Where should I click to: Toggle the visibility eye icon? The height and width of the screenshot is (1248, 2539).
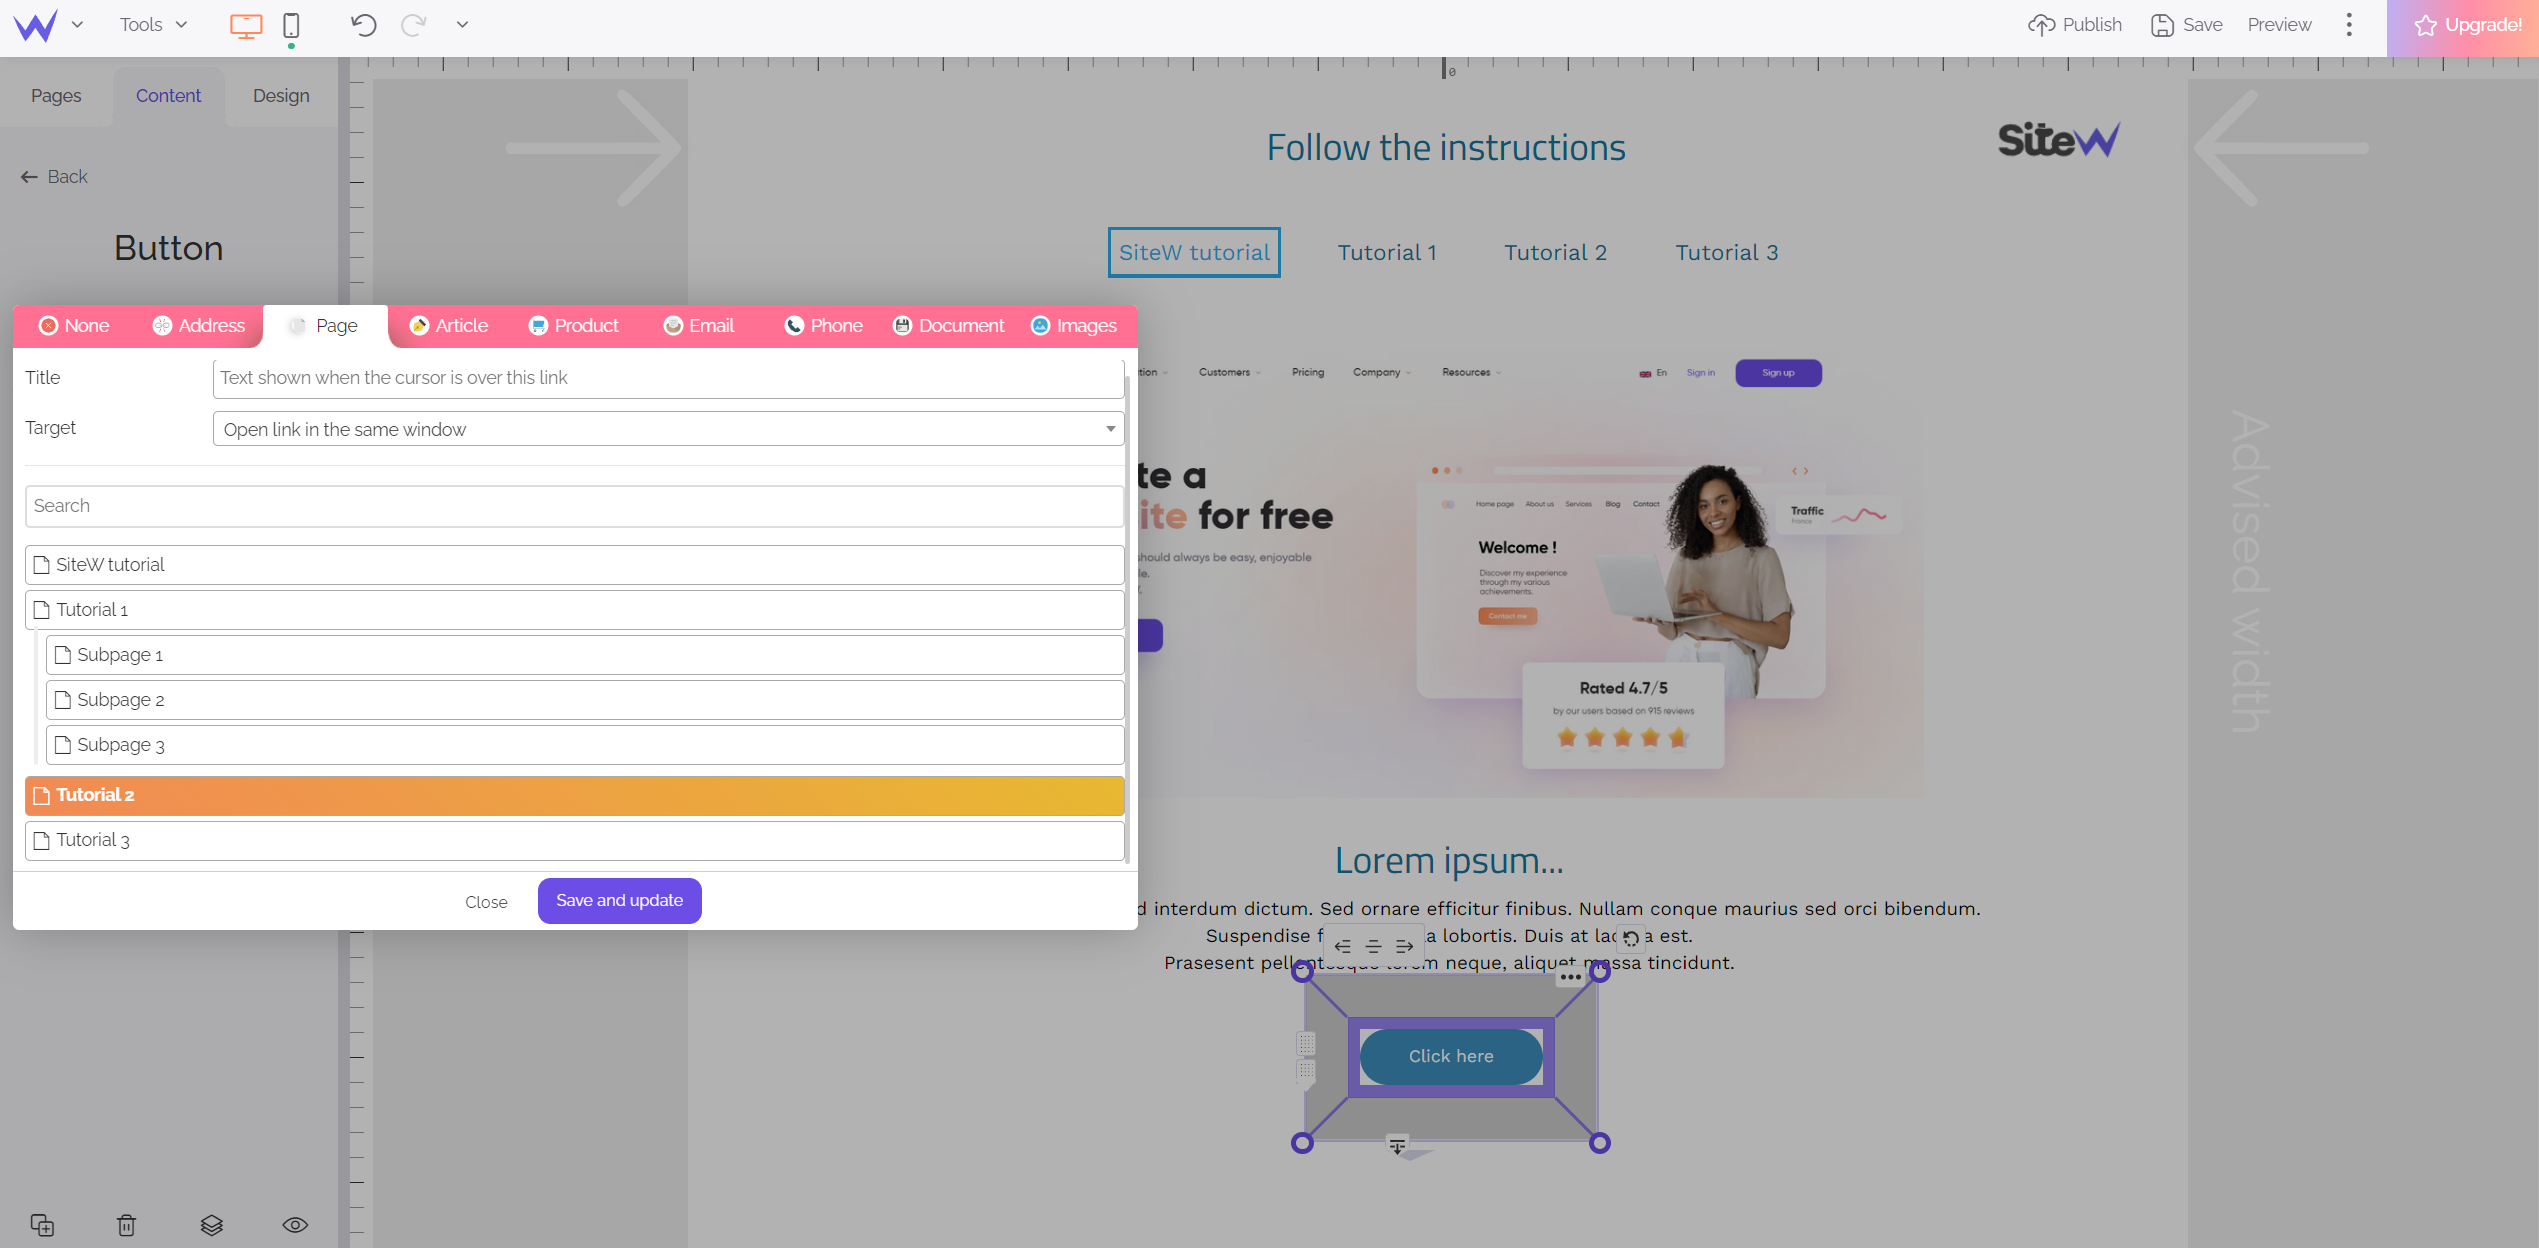(x=295, y=1224)
